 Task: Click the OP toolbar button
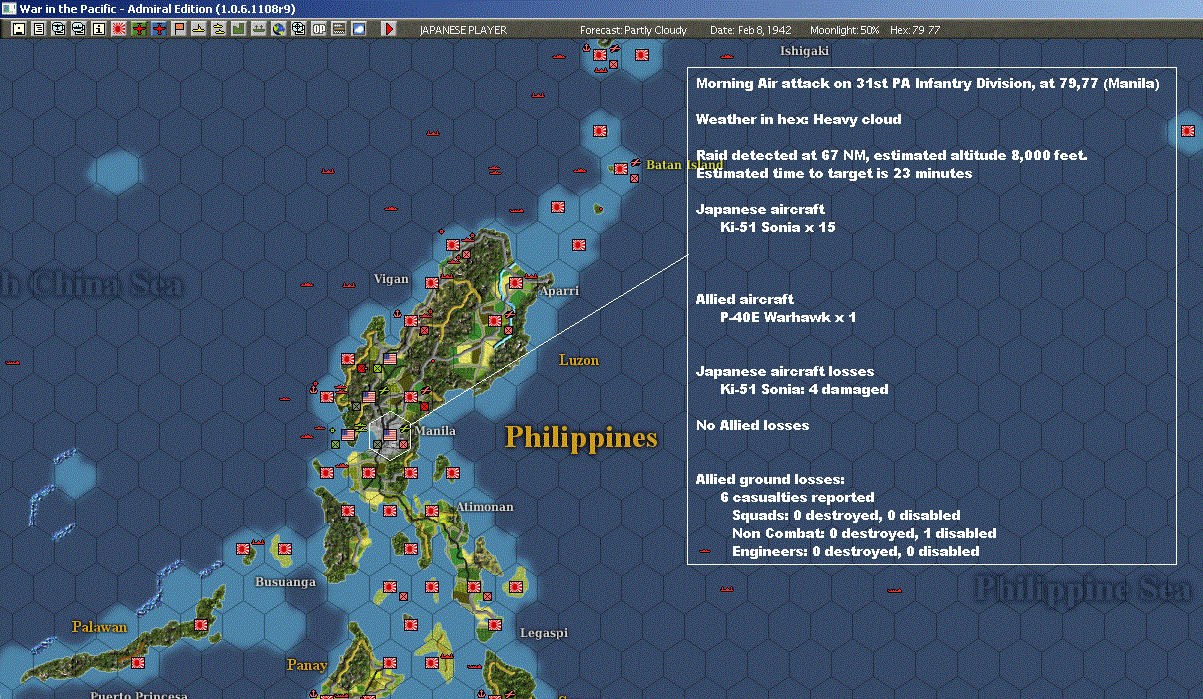coord(319,29)
